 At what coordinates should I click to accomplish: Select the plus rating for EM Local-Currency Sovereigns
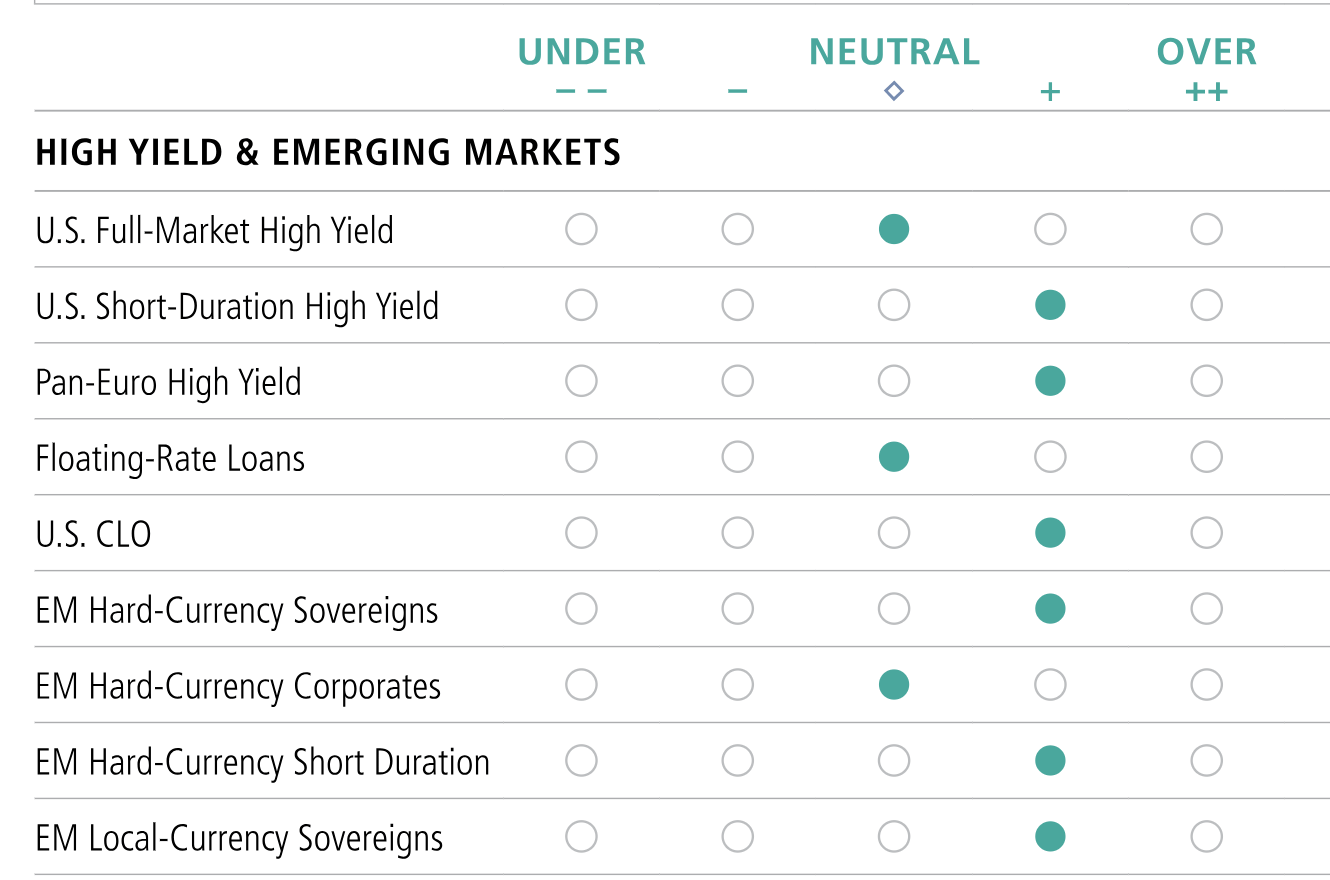point(1050,837)
